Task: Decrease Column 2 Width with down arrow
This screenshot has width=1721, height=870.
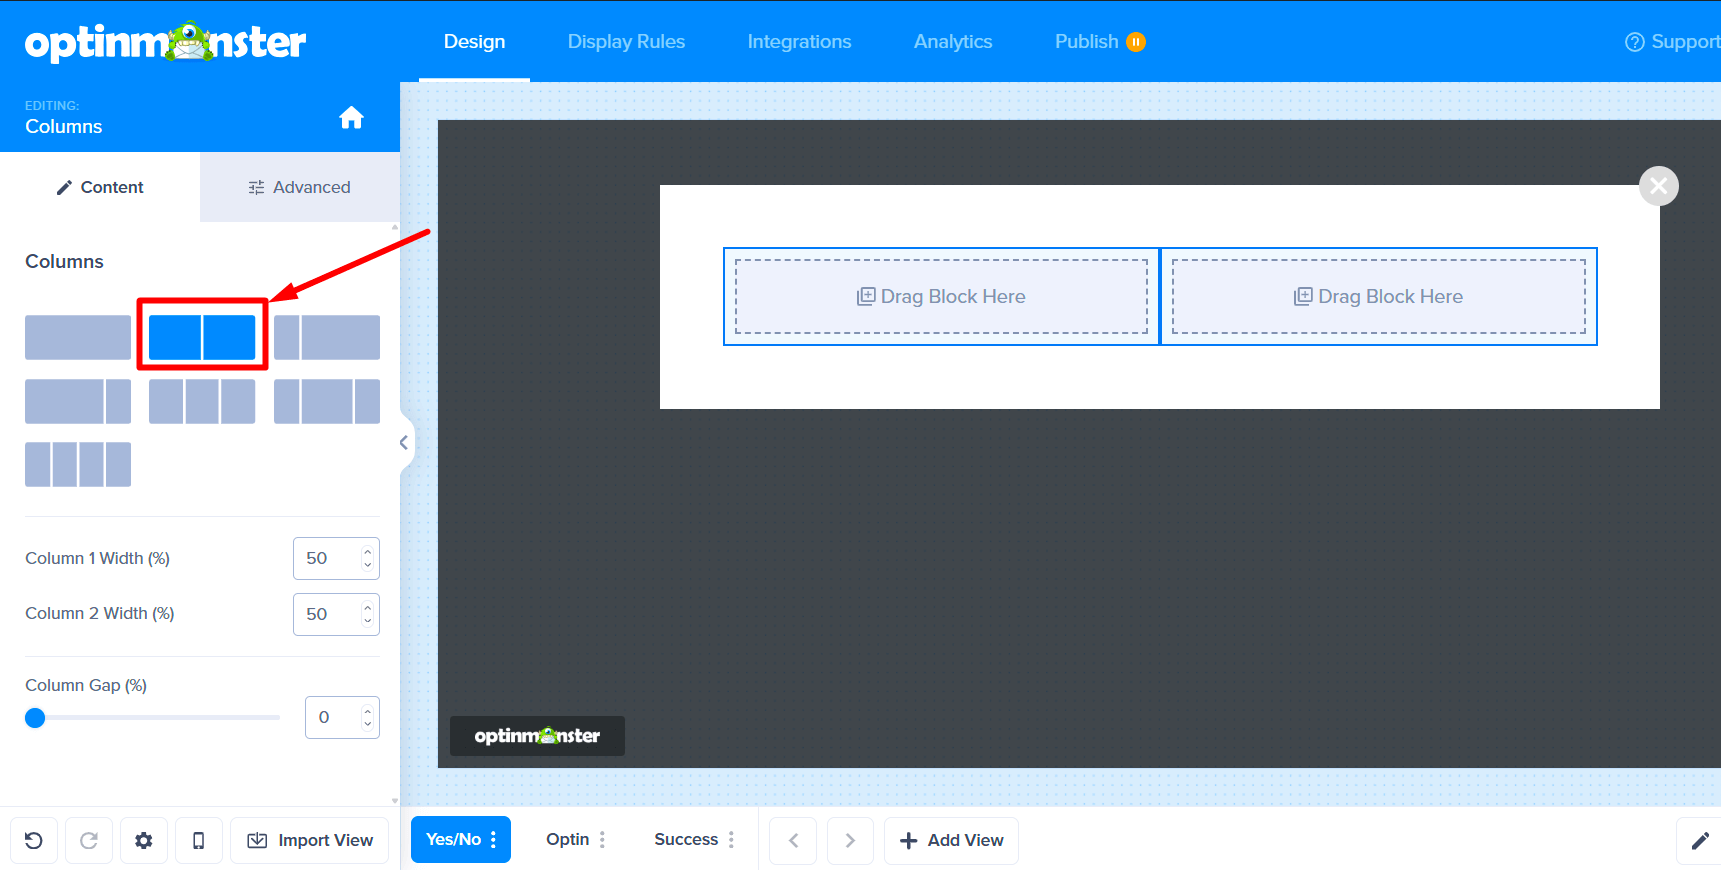Action: point(368,621)
